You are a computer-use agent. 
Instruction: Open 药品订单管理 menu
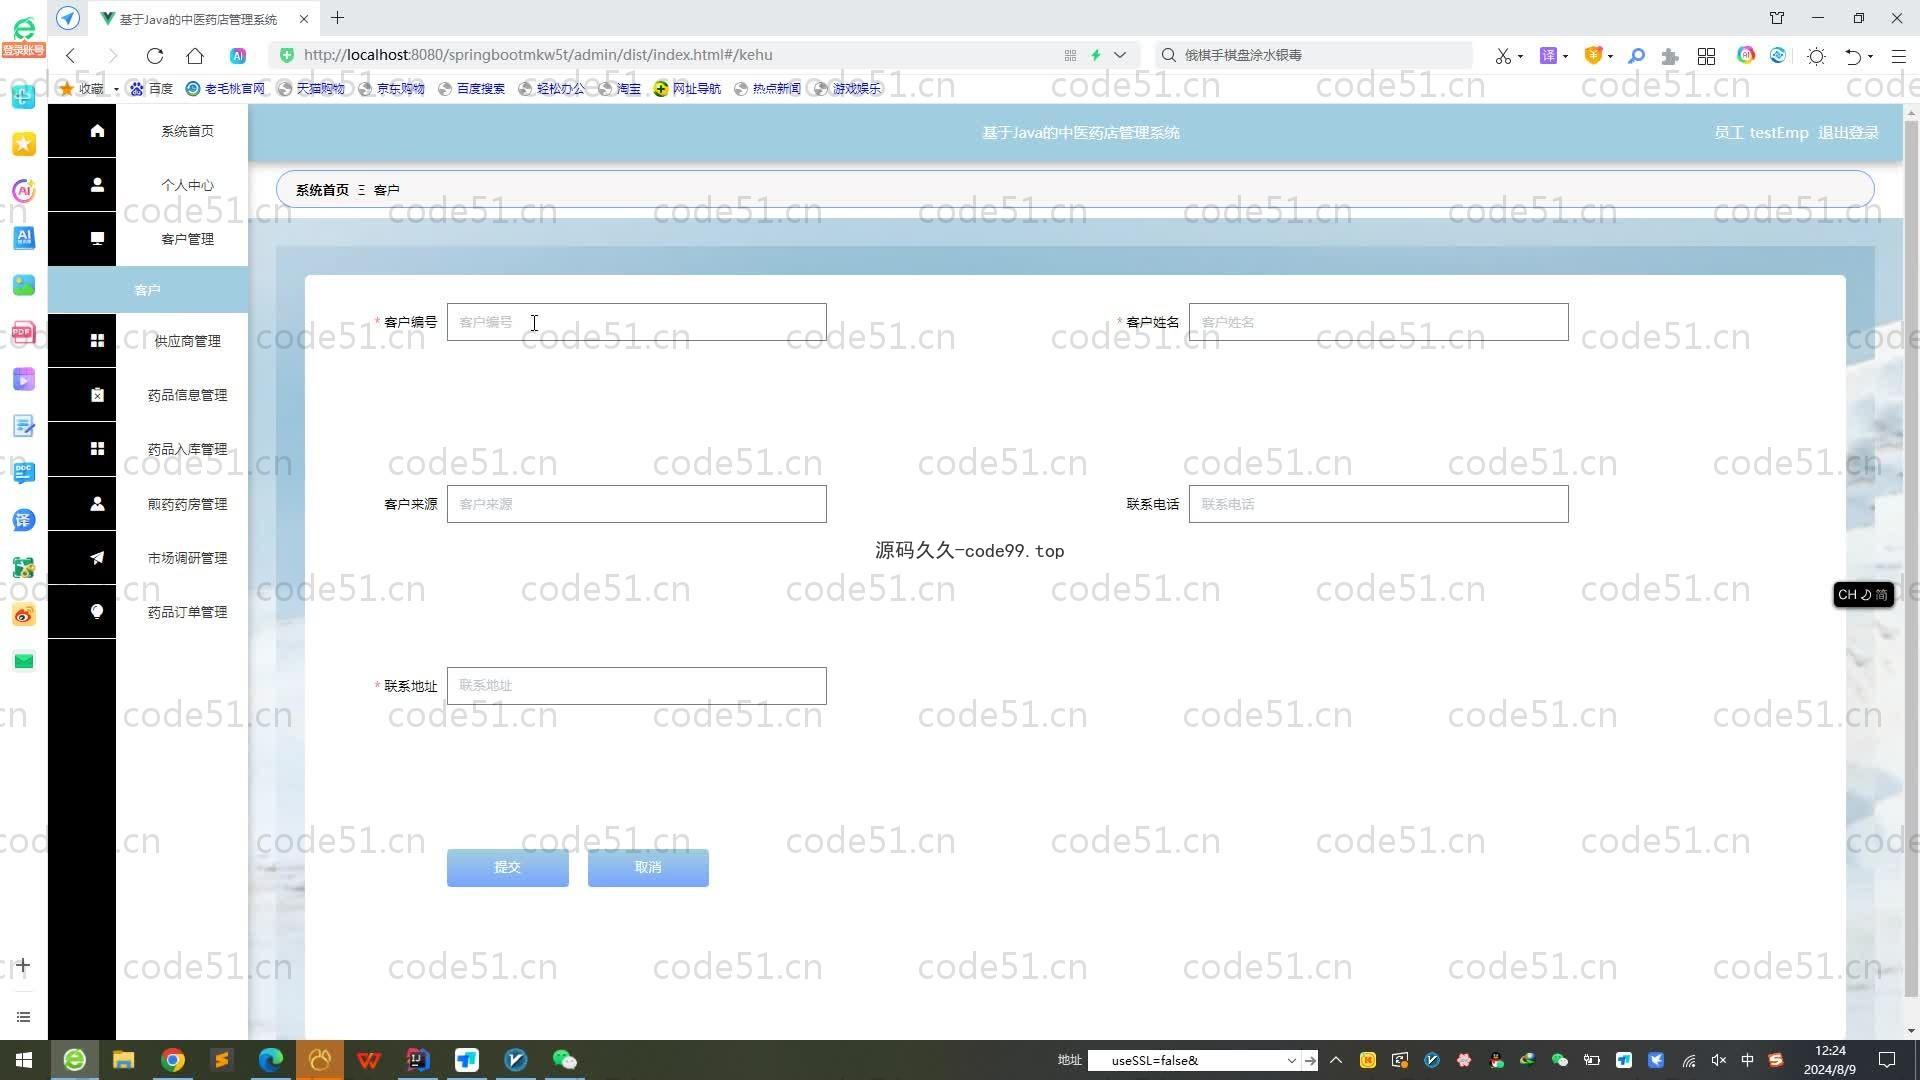187,612
